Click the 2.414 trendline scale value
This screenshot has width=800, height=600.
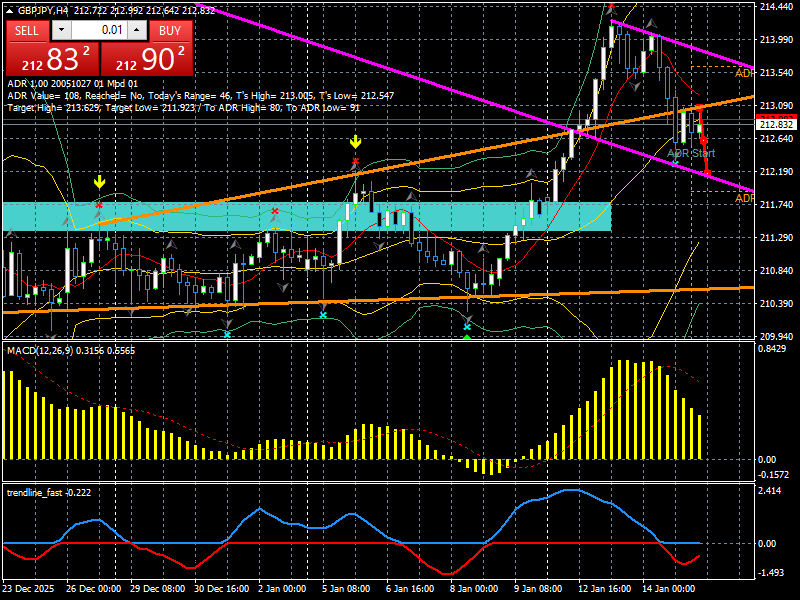click(x=770, y=491)
